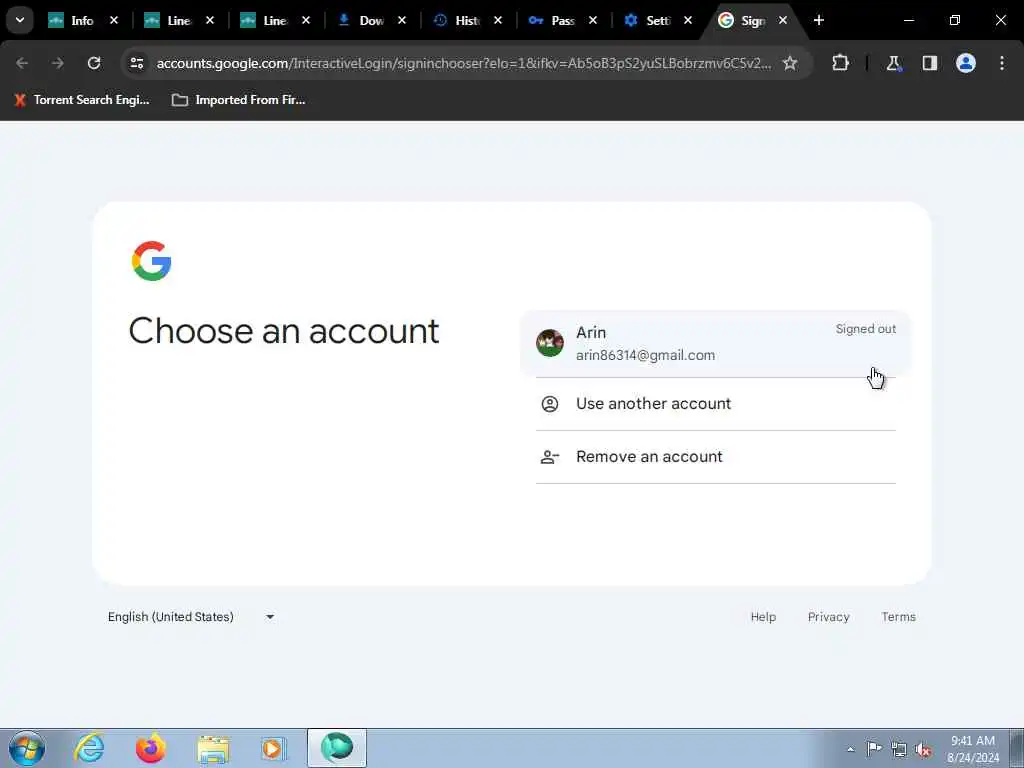Close the Passwords tab
The image size is (1024, 768).
pyautogui.click(x=592, y=20)
